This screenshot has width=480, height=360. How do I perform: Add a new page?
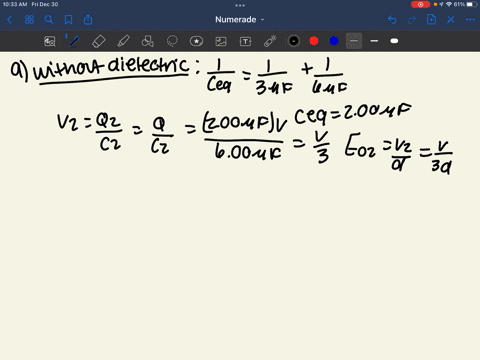[431, 20]
